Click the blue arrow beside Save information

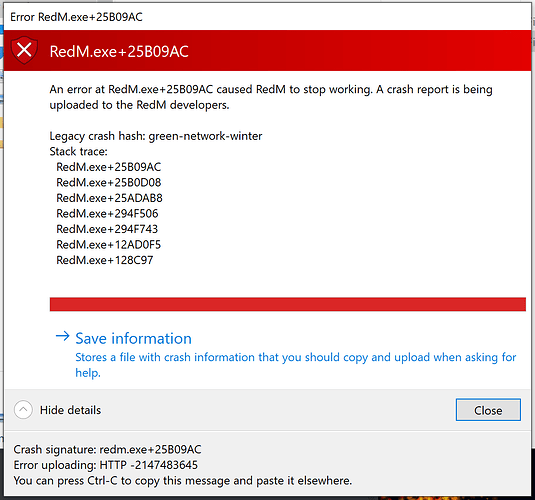point(62,337)
